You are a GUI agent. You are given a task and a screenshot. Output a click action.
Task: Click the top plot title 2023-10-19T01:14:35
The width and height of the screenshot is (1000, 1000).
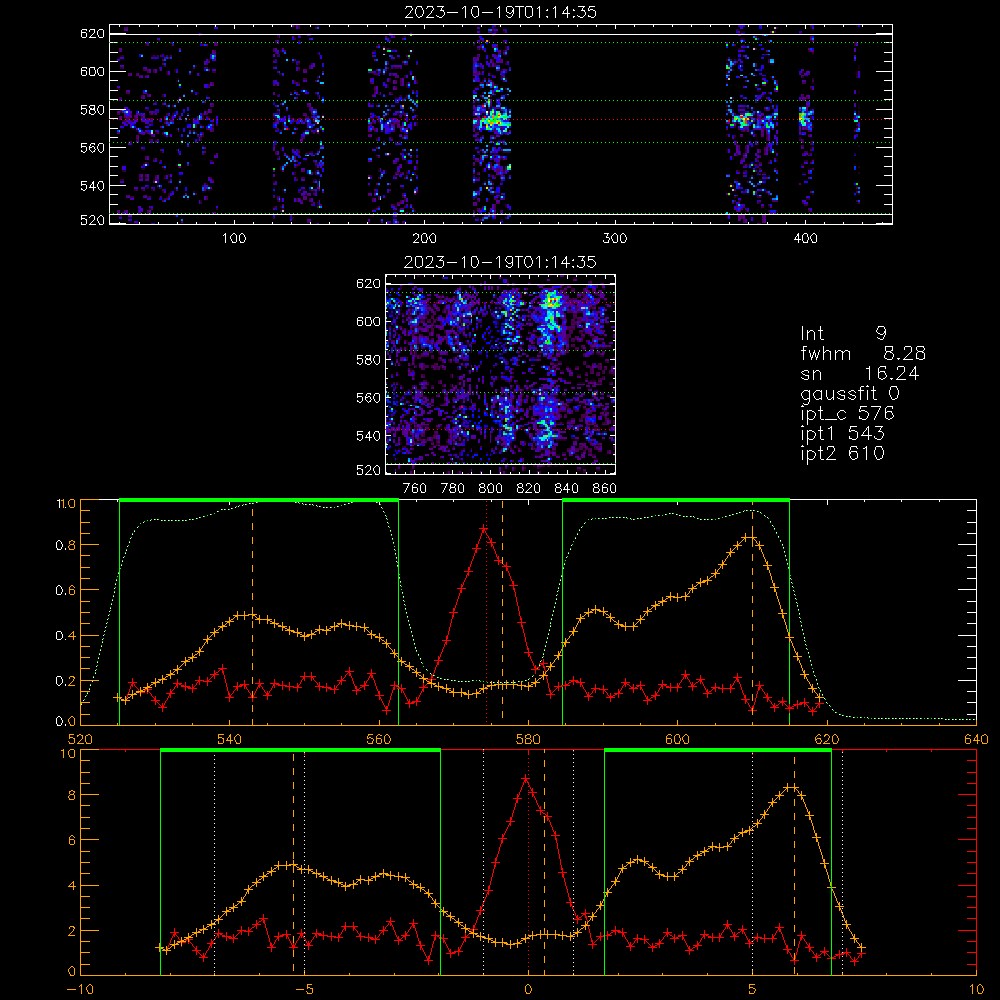(x=501, y=12)
